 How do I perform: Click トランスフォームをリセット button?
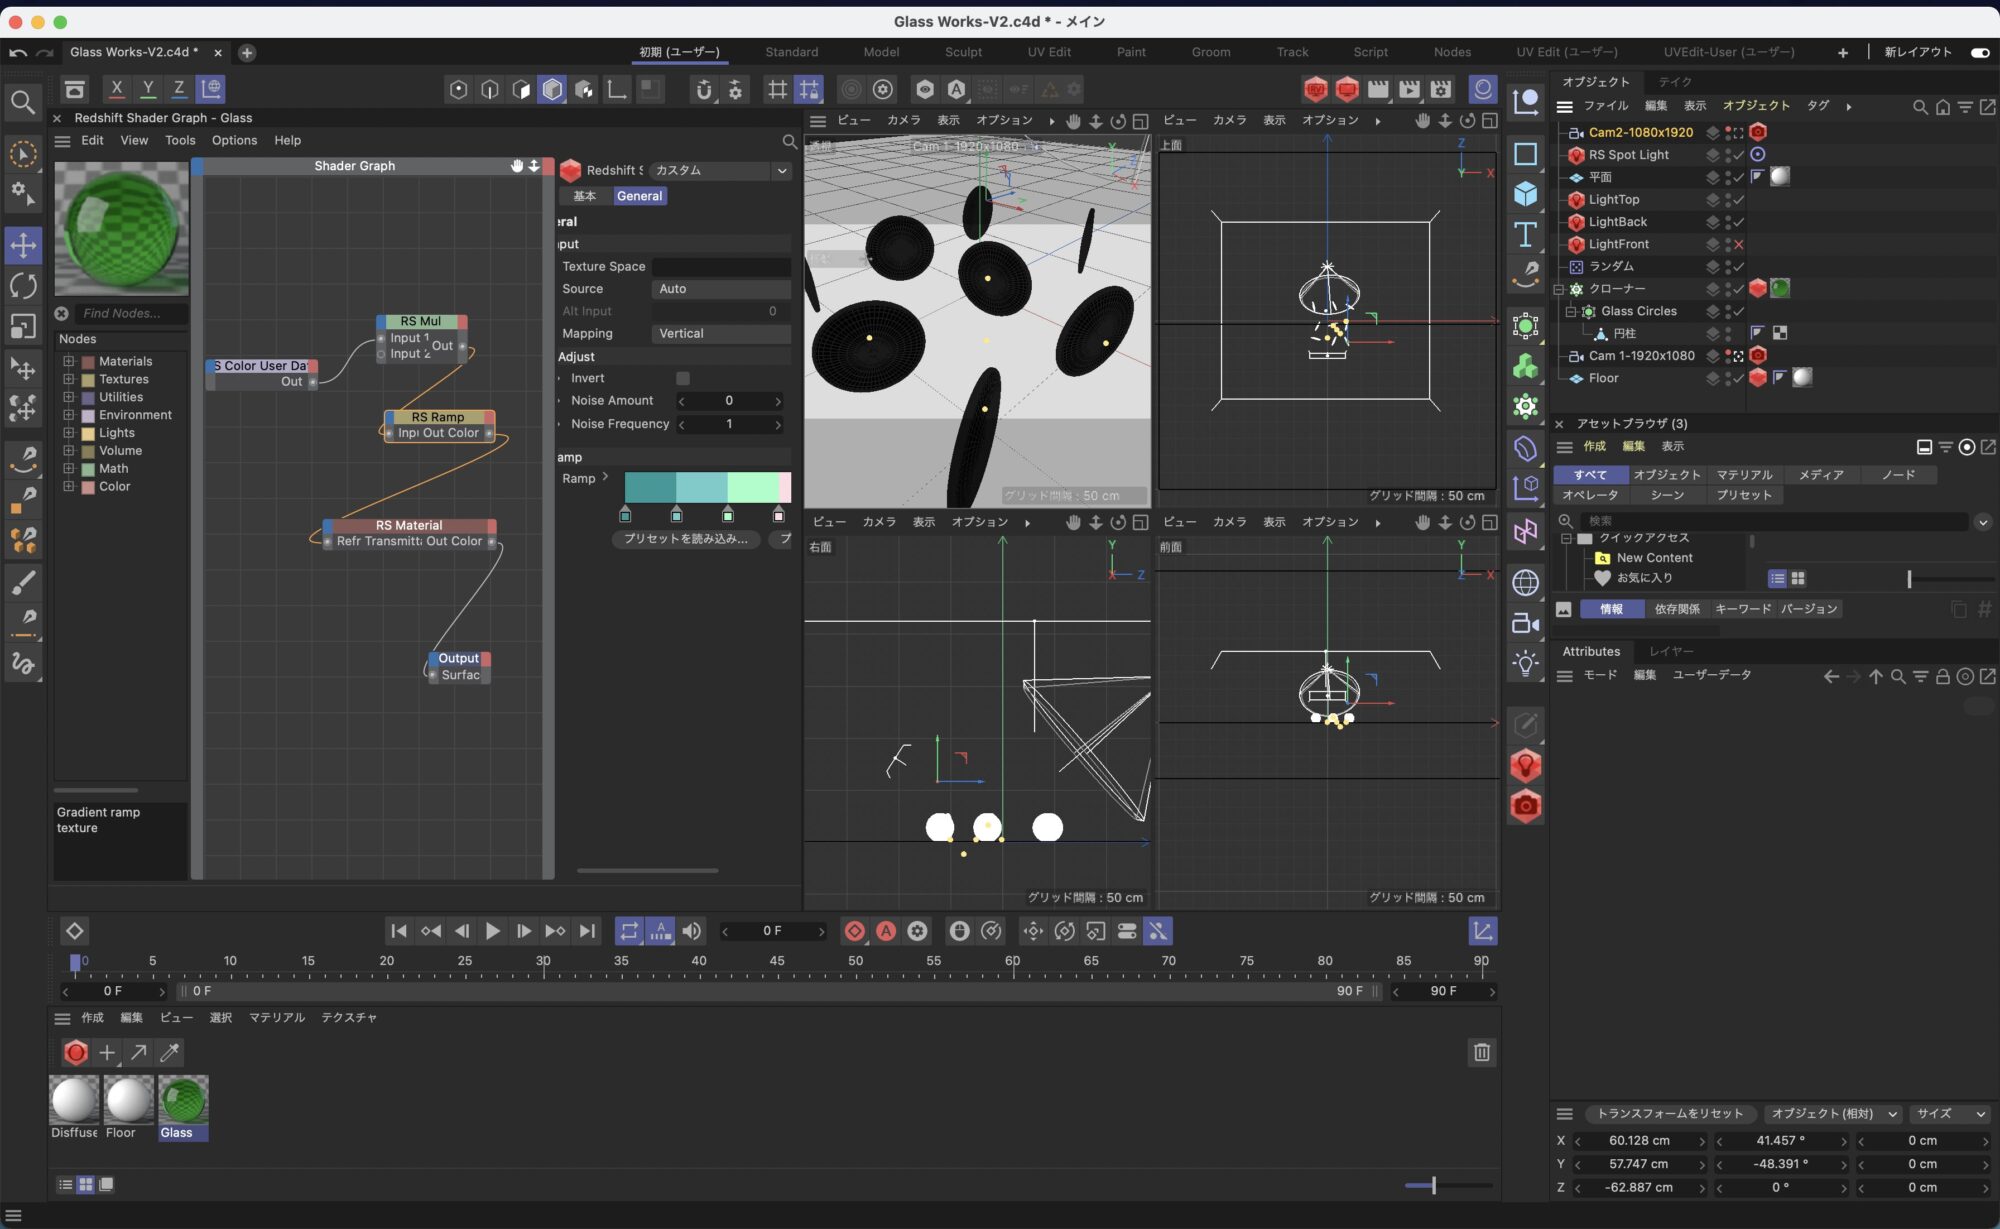[x=1669, y=1114]
